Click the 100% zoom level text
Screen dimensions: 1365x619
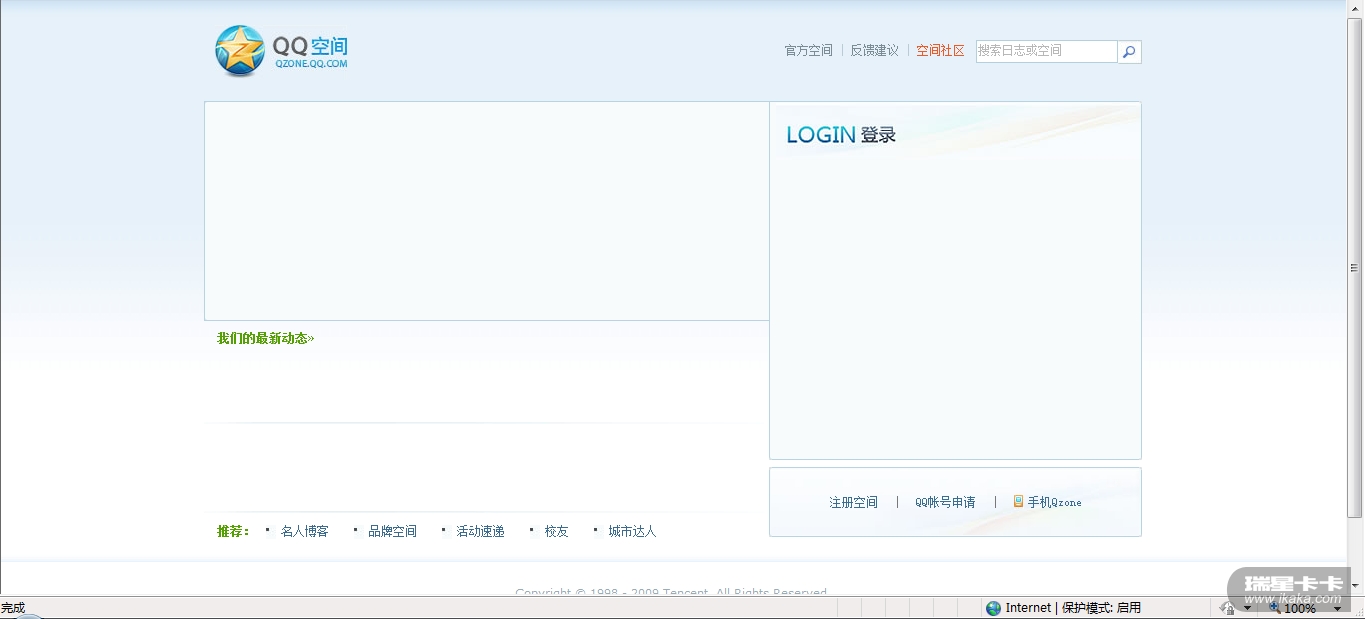pyautogui.click(x=1300, y=608)
